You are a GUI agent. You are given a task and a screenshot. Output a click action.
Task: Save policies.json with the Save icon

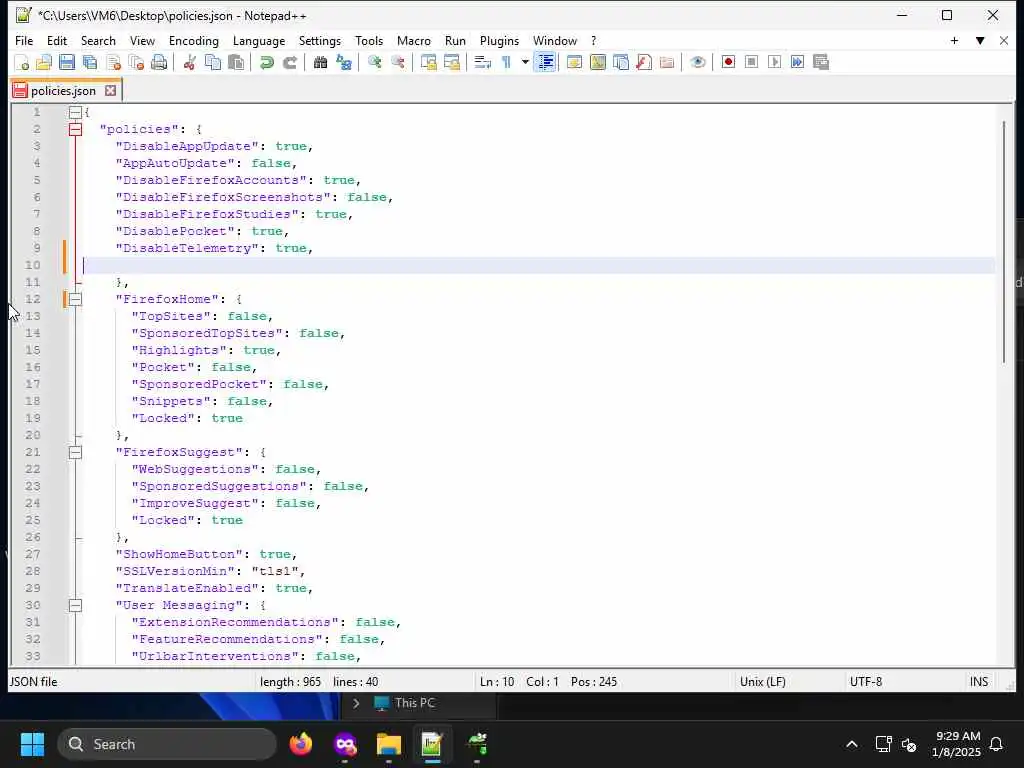67,62
